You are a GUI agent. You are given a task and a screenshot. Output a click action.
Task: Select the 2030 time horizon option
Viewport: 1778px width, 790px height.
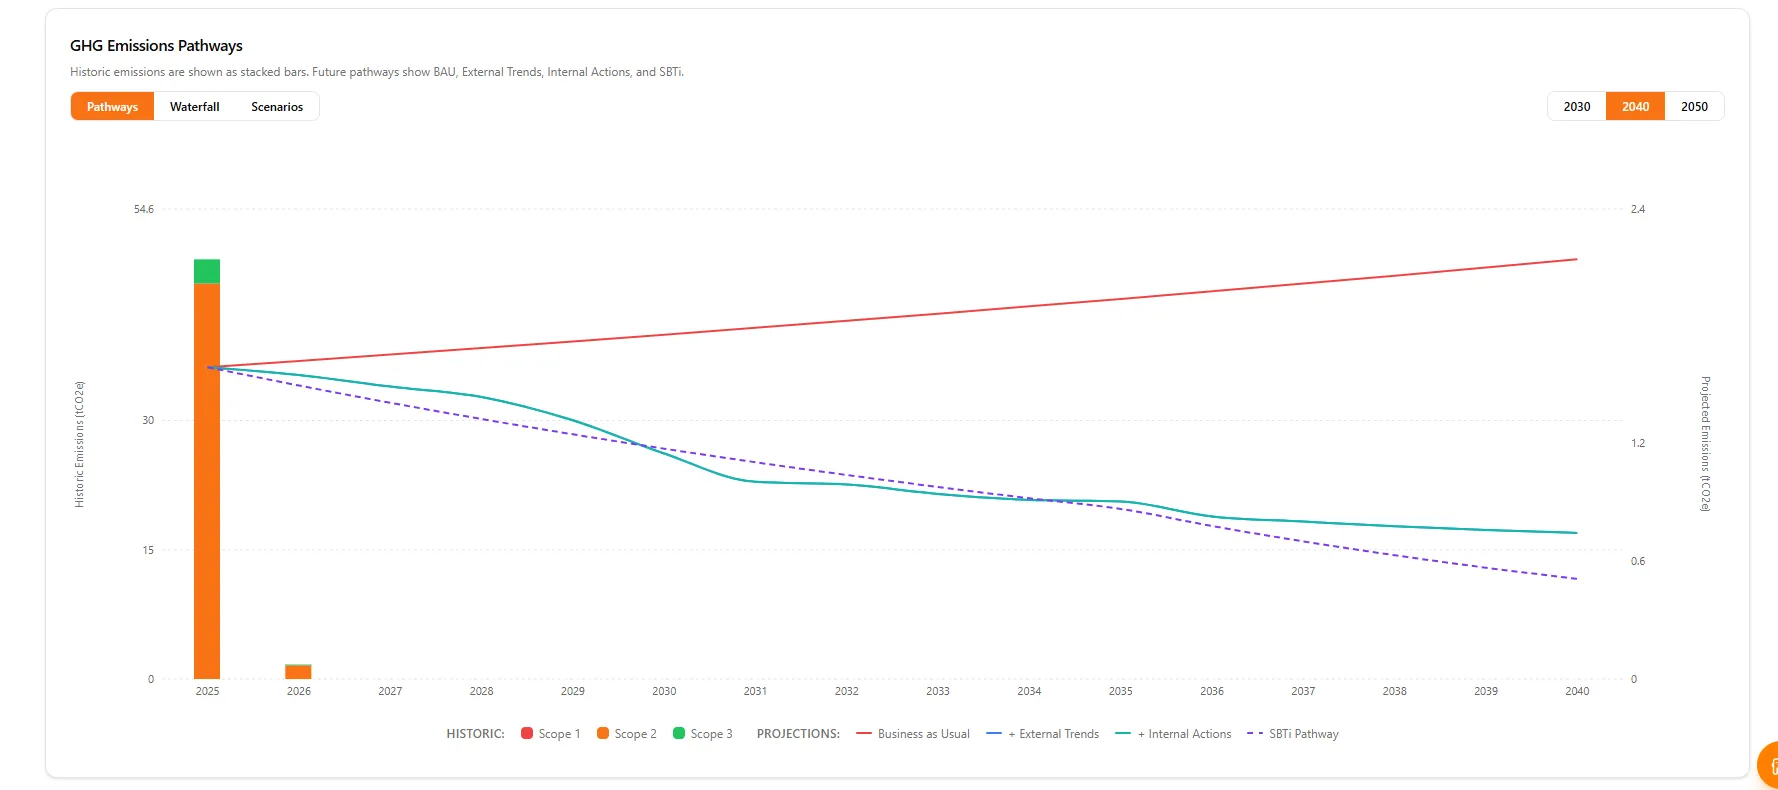[1576, 106]
